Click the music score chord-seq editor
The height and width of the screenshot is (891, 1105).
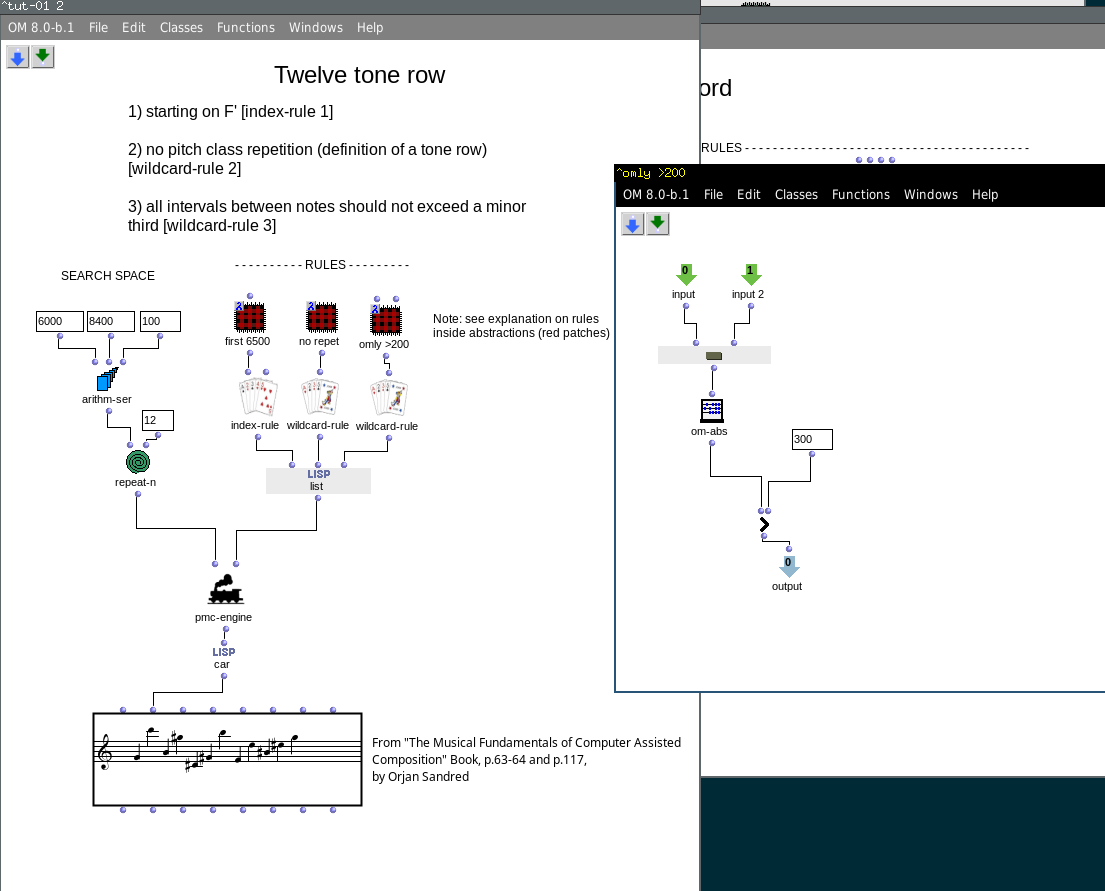tap(228, 758)
